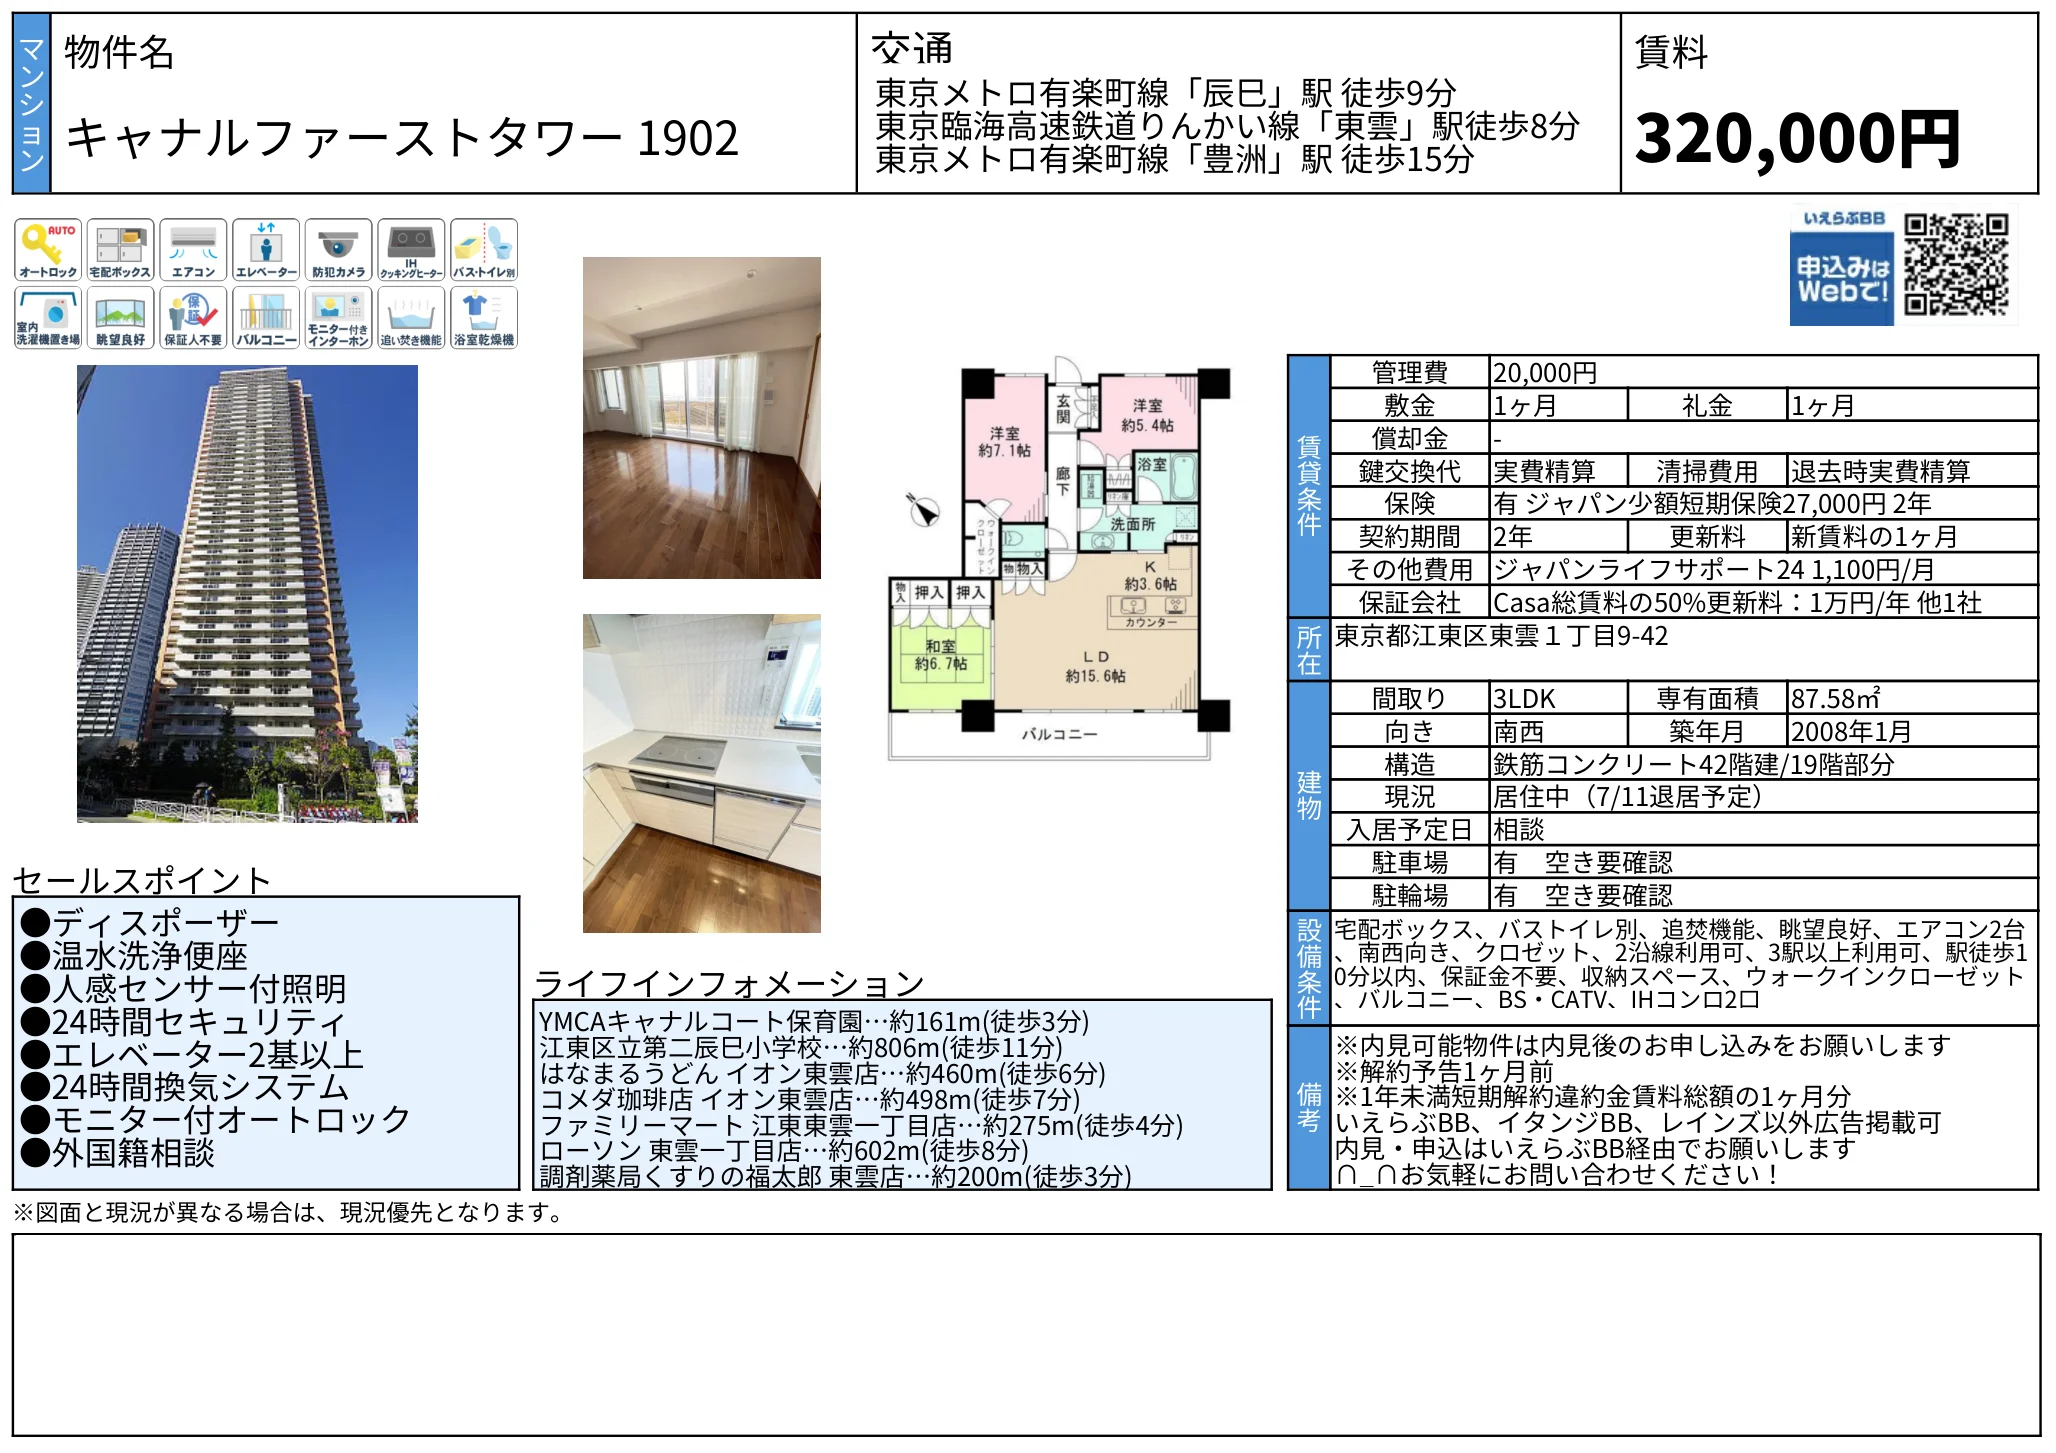Click the 間取り value 3LDK
This screenshot has height=1453, width=2056.
(1558, 699)
